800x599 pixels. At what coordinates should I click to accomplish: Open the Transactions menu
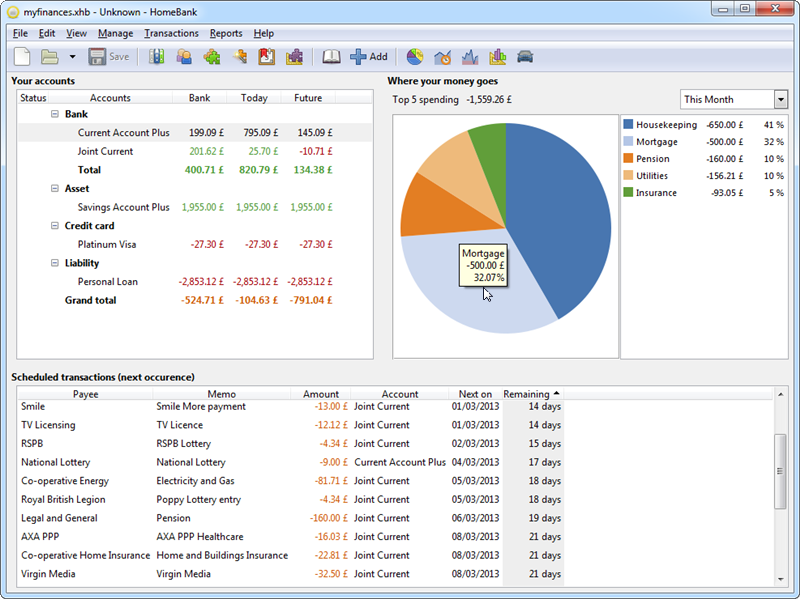pos(171,33)
